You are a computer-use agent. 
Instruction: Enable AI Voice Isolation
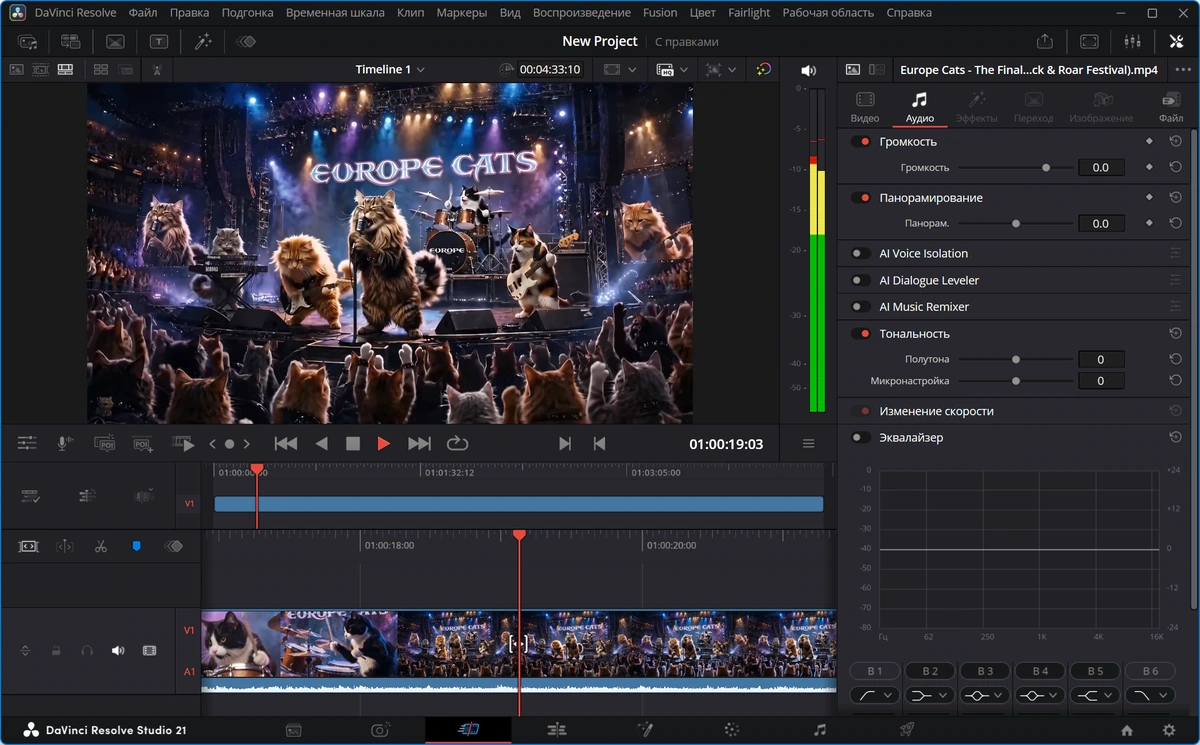860,254
